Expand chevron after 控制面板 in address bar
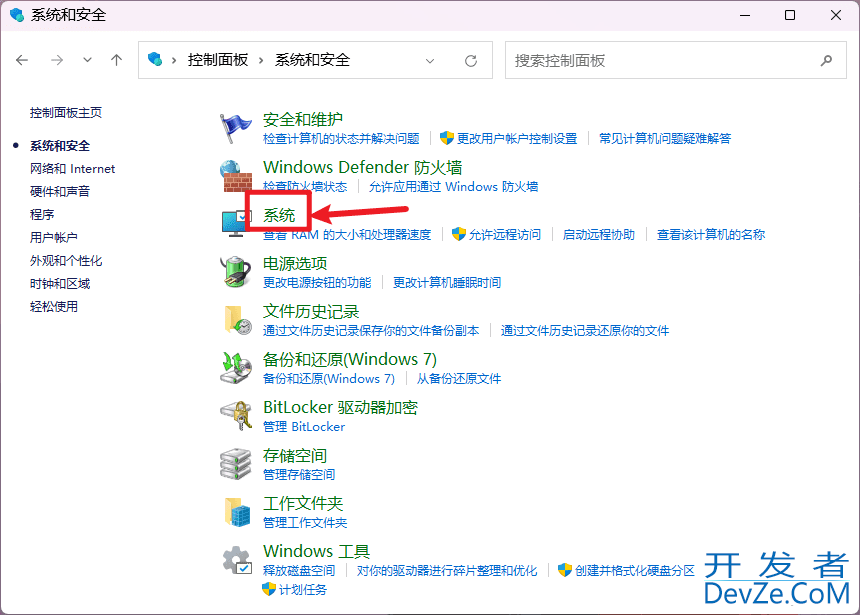This screenshot has width=860, height=615. [x=261, y=60]
